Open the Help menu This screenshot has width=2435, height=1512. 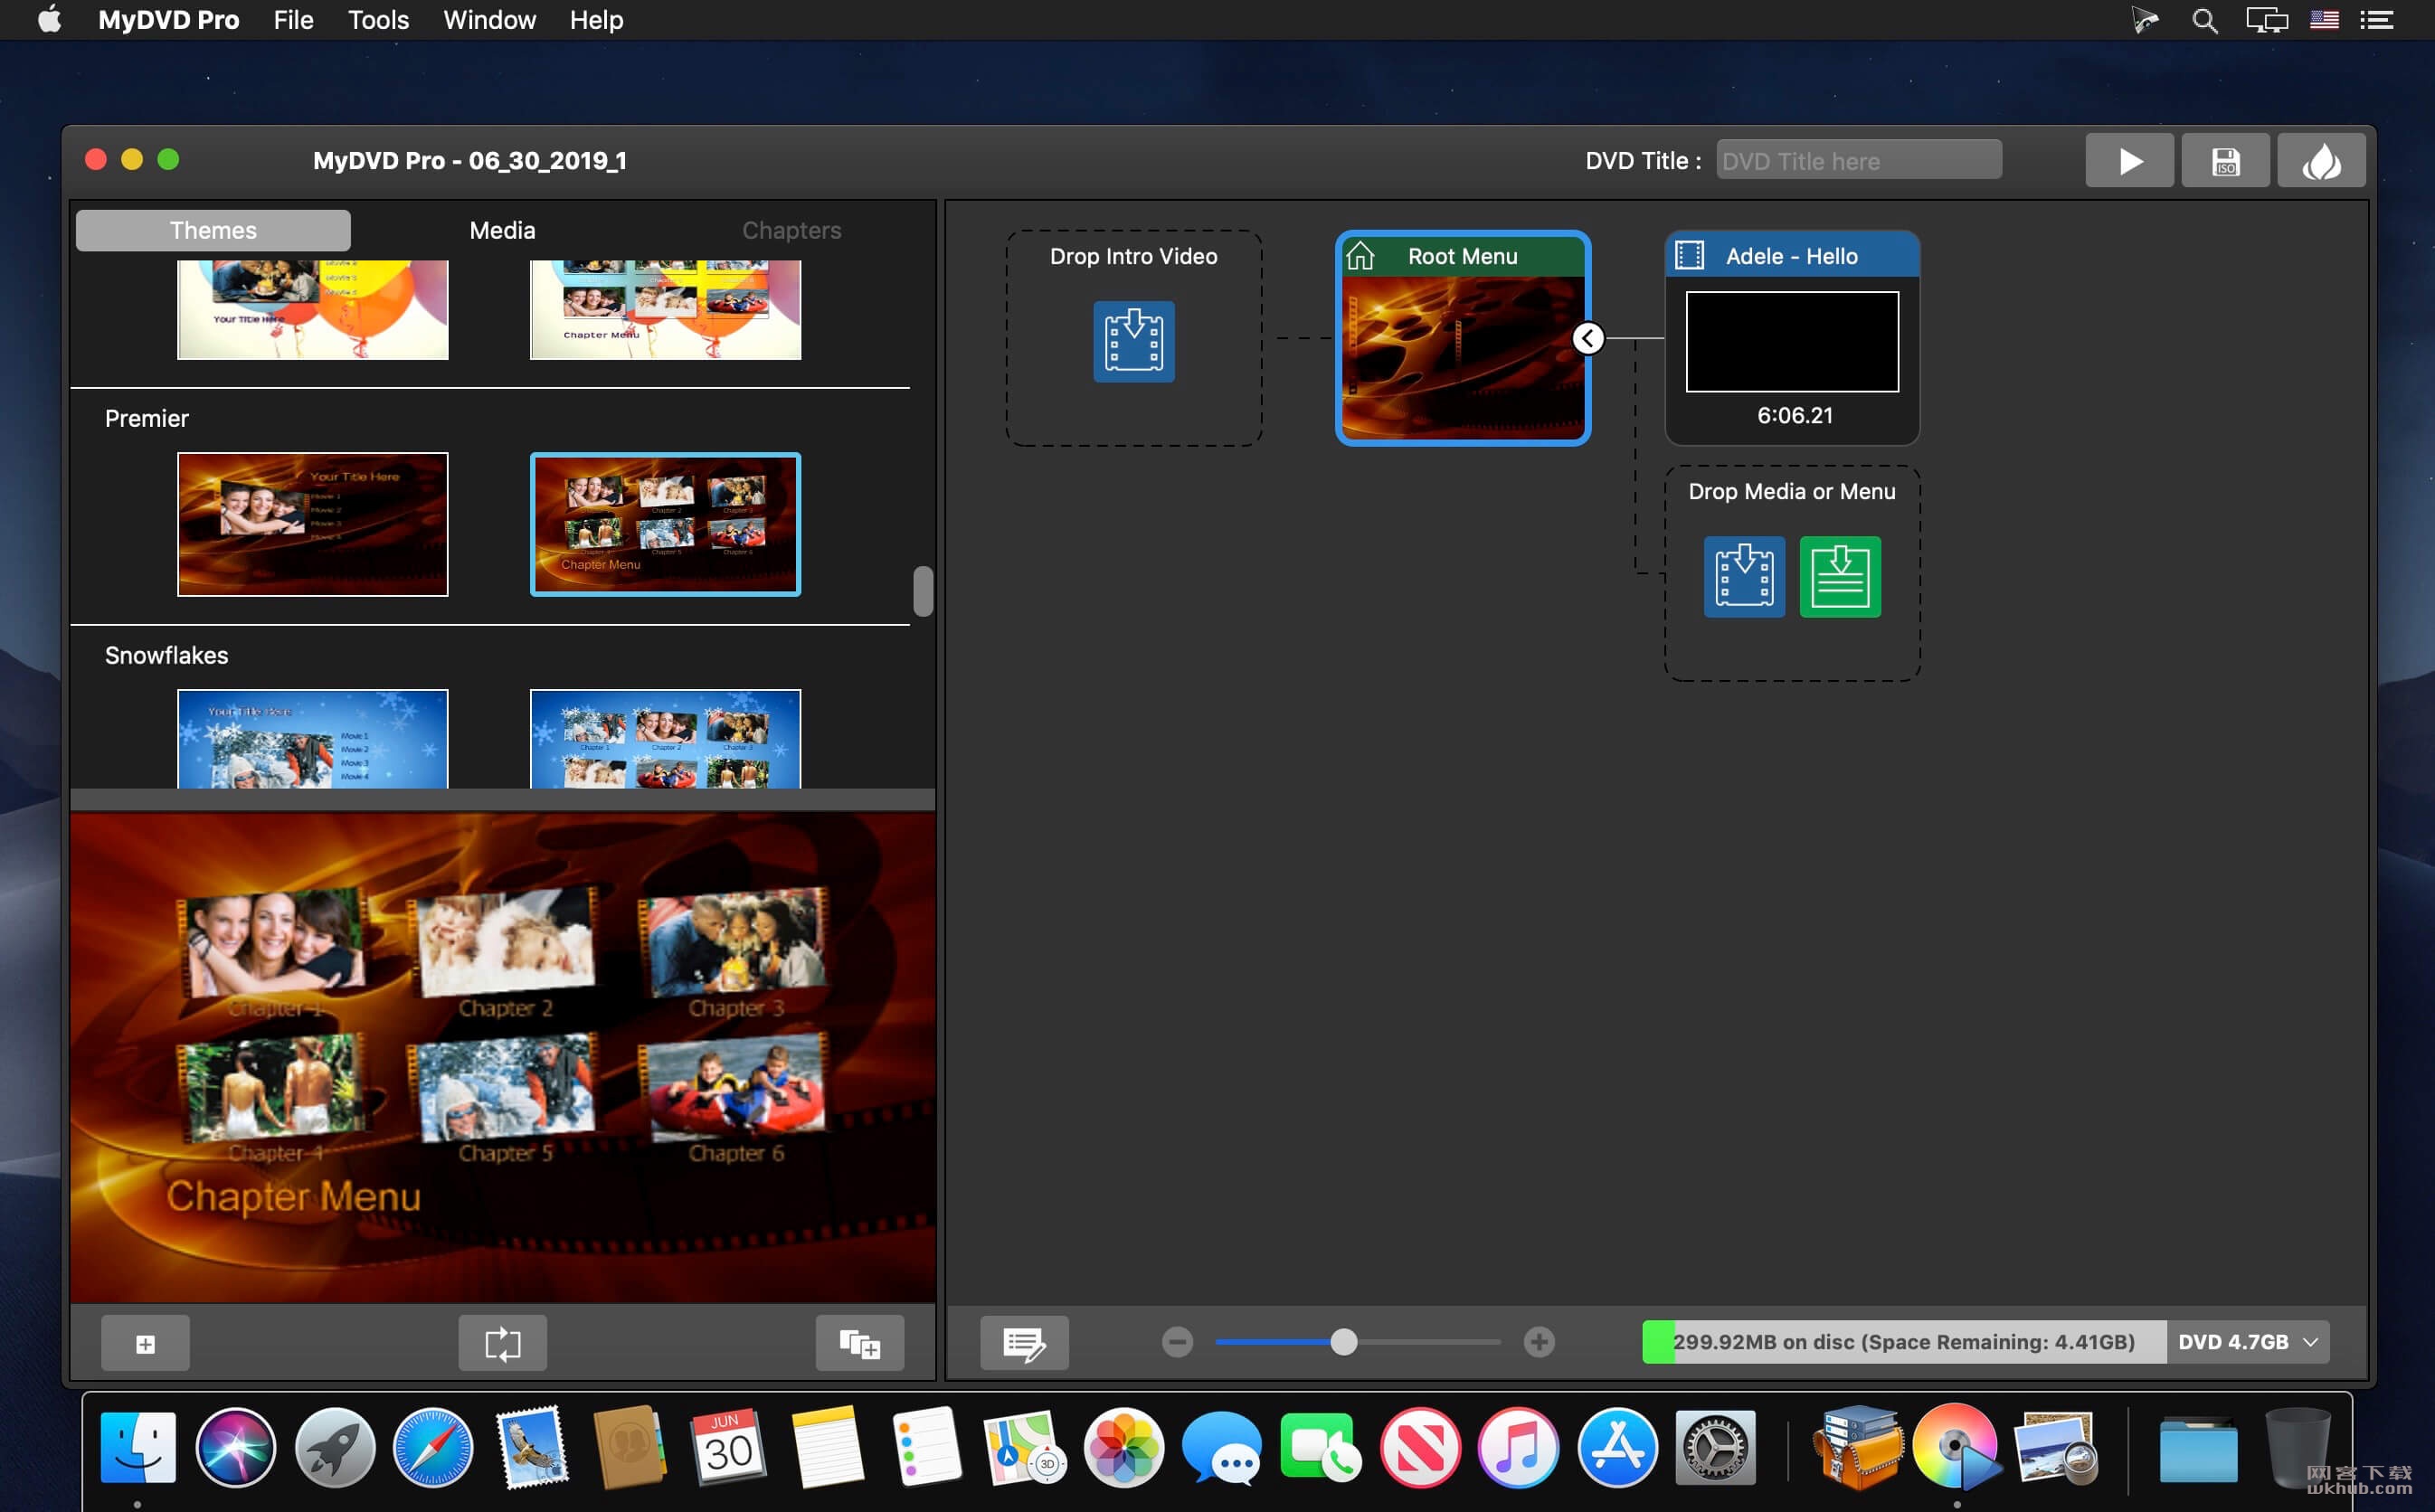pos(596,20)
